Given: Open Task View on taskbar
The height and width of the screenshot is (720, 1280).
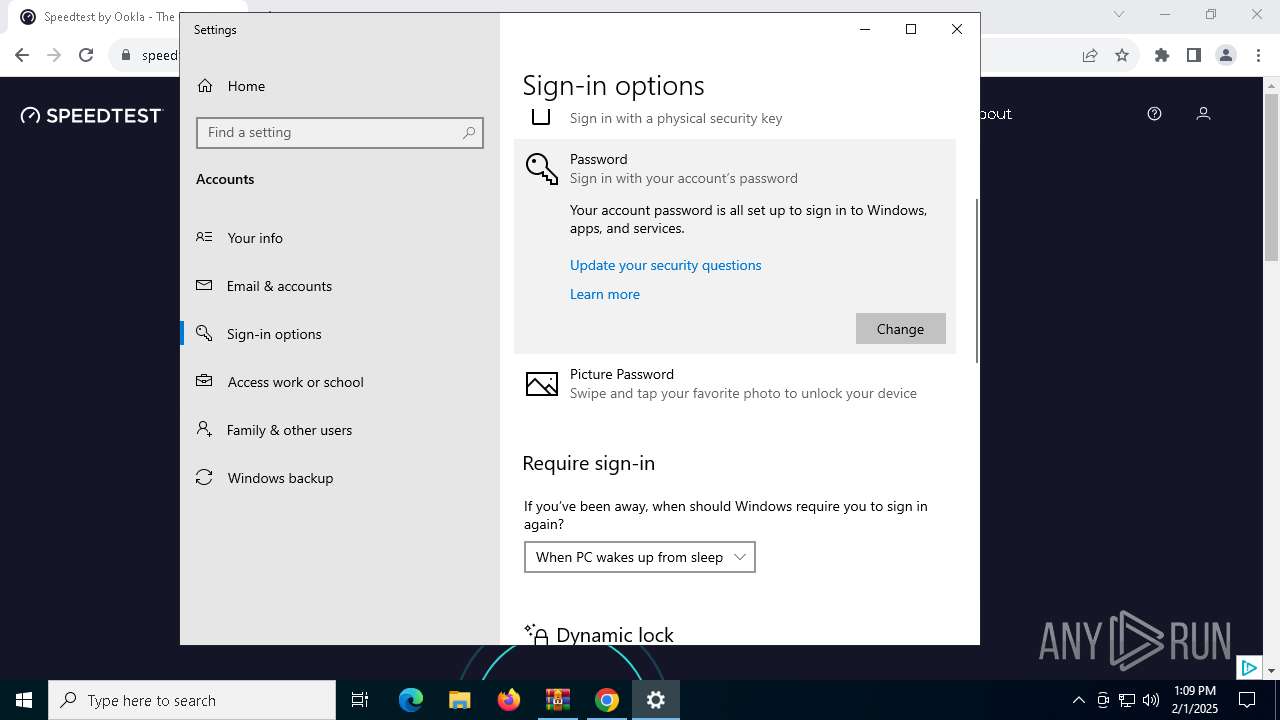Looking at the screenshot, I should (x=360, y=700).
